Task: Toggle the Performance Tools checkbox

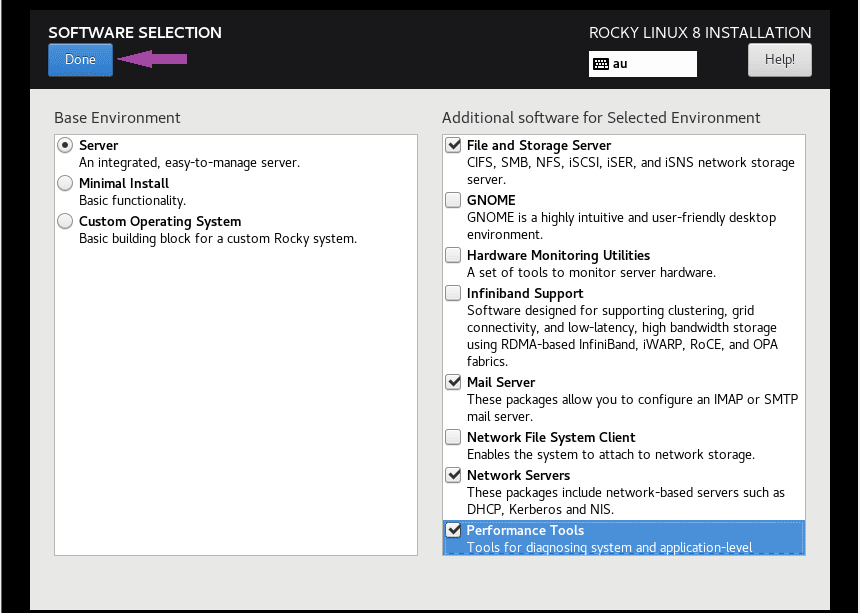Action: click(x=453, y=530)
